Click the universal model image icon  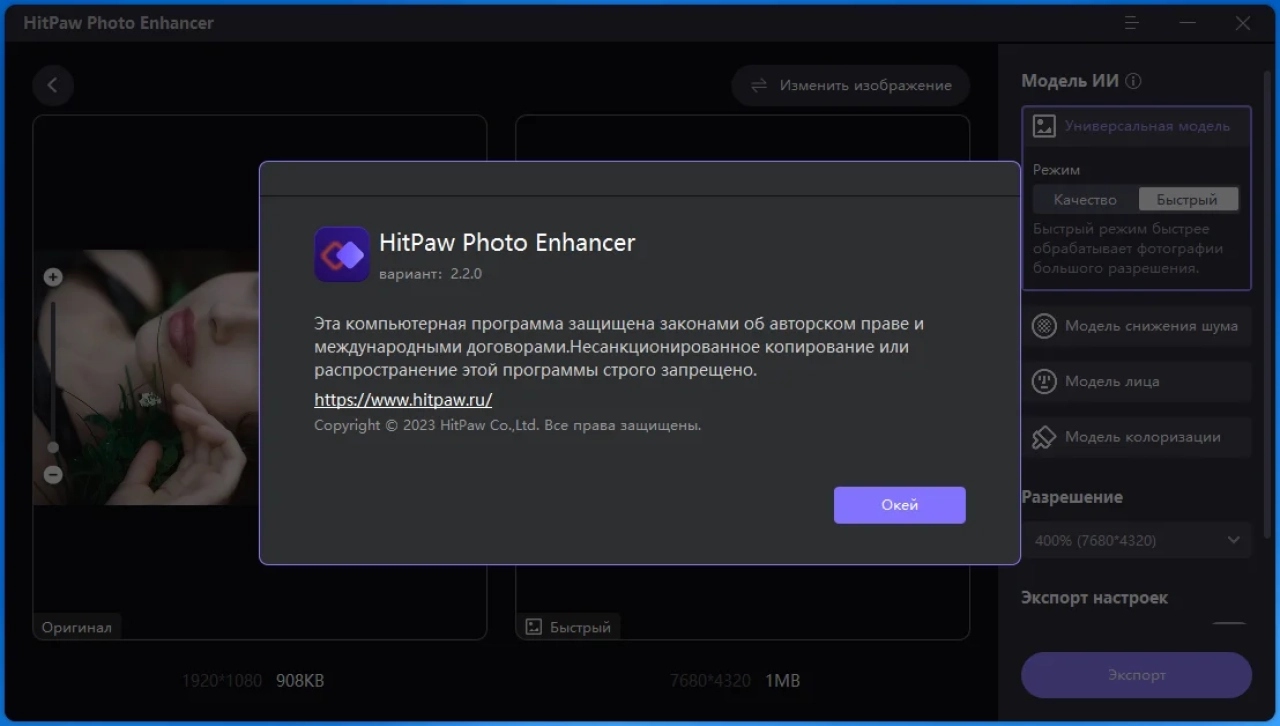(1044, 126)
